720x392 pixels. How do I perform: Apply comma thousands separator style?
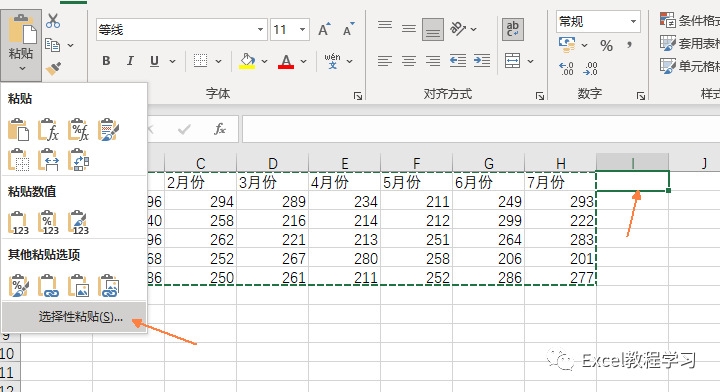click(x=630, y=45)
